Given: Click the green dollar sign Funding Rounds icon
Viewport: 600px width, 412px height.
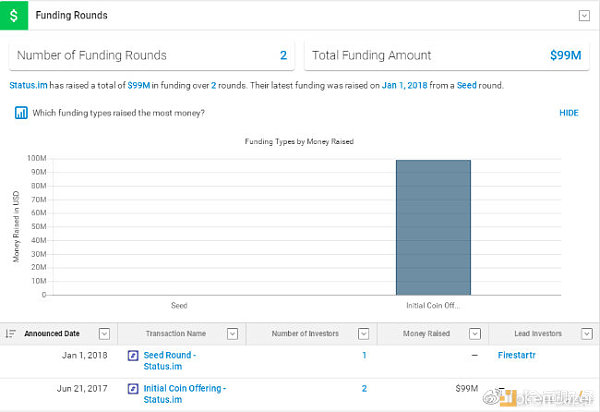Looking at the screenshot, I should (x=14, y=15).
